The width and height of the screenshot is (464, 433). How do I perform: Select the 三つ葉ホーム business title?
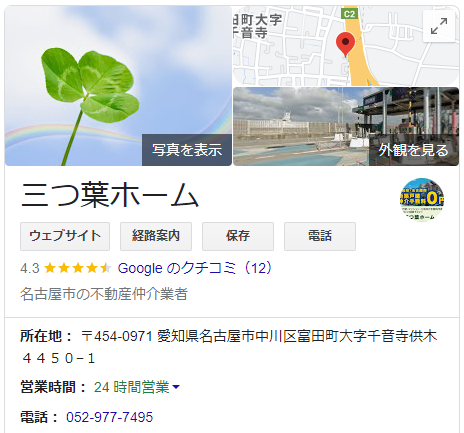(x=110, y=195)
